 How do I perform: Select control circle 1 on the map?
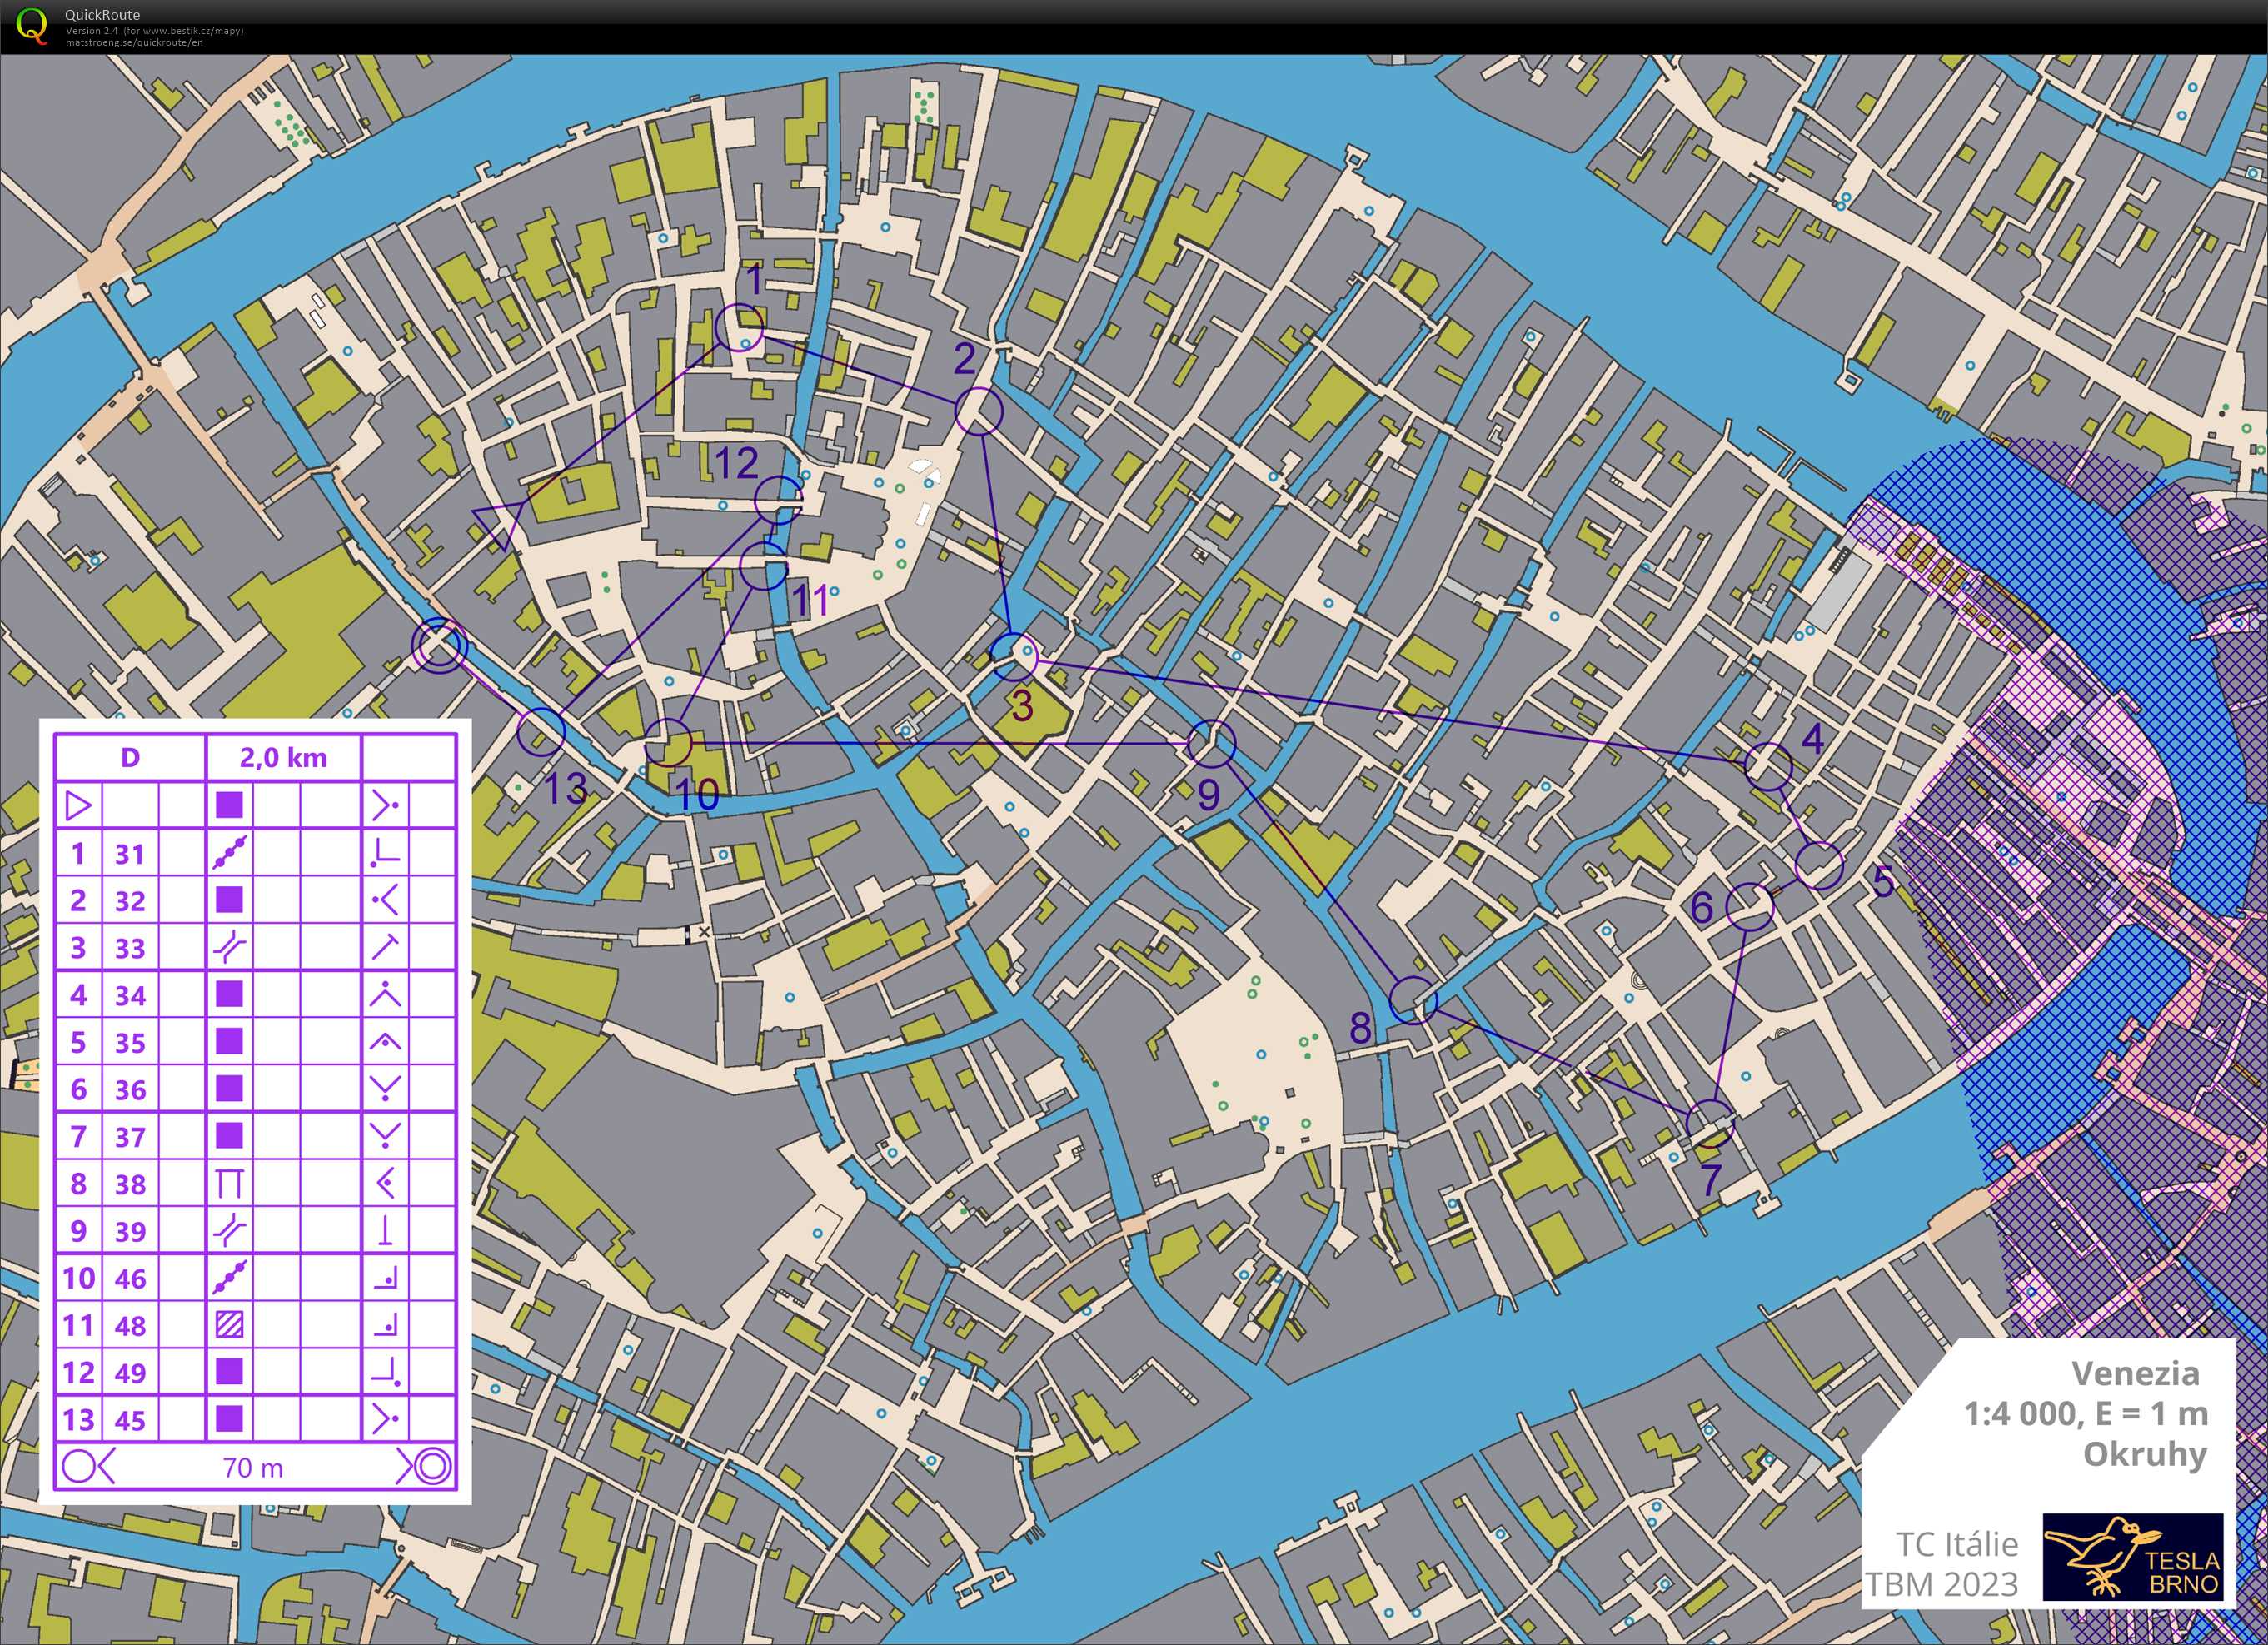[740, 328]
